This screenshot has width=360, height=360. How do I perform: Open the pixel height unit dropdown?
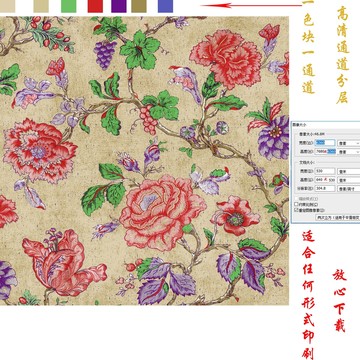(349, 151)
